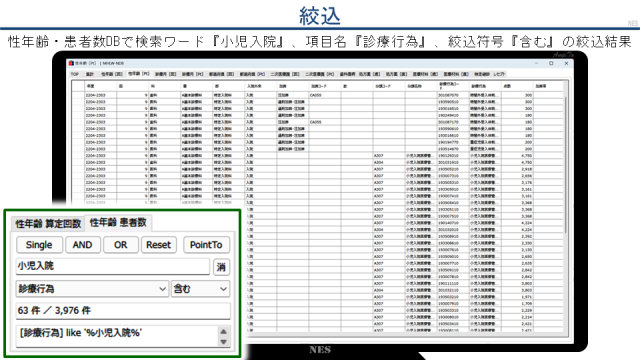Open the 都道府県 [Pt] tab
The height and width of the screenshot is (360, 640).
coord(252,74)
